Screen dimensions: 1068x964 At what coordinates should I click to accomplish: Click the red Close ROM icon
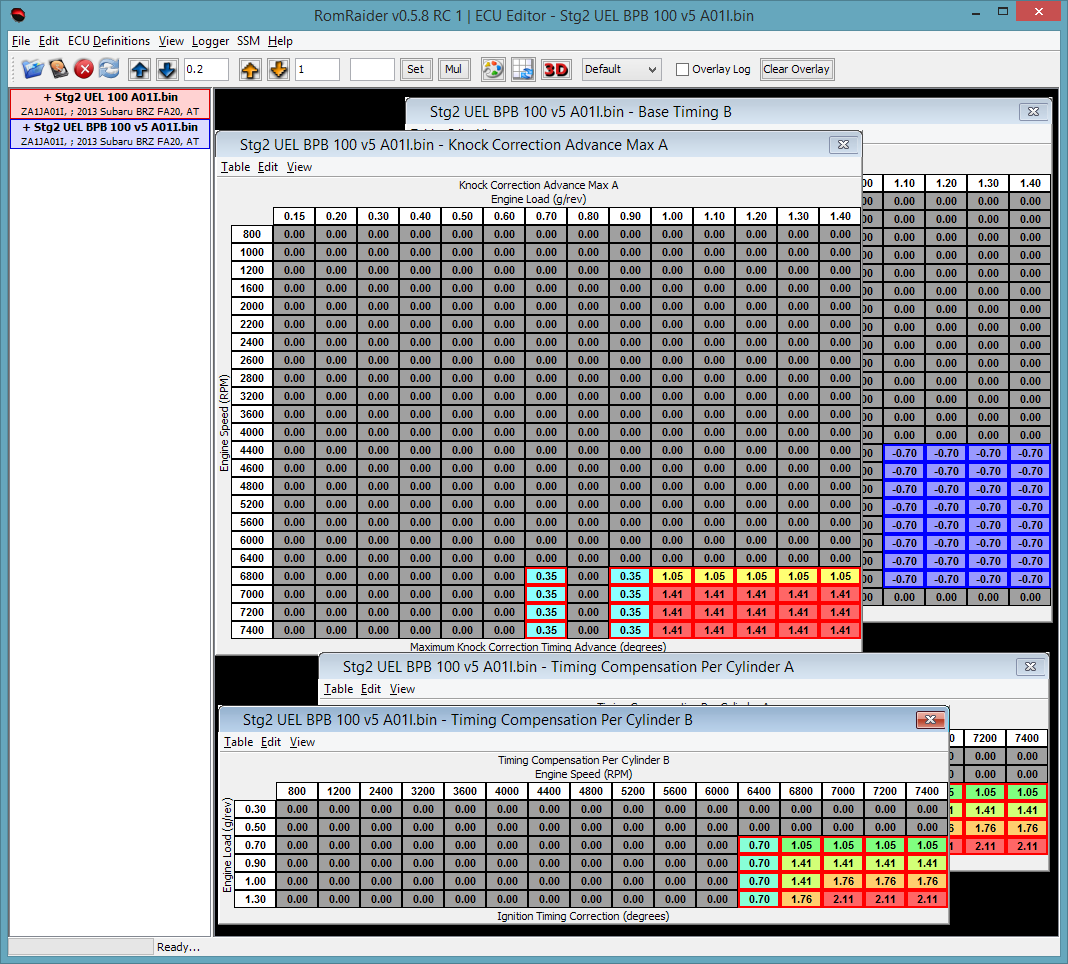(x=84, y=69)
